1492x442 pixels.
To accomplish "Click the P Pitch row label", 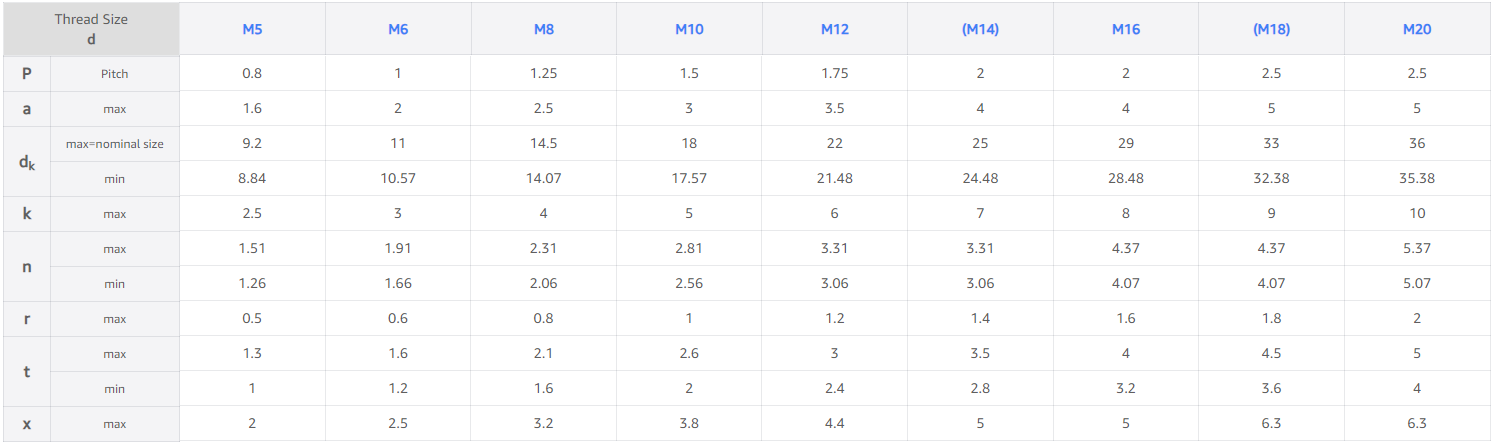I will pyautogui.click(x=27, y=73).
